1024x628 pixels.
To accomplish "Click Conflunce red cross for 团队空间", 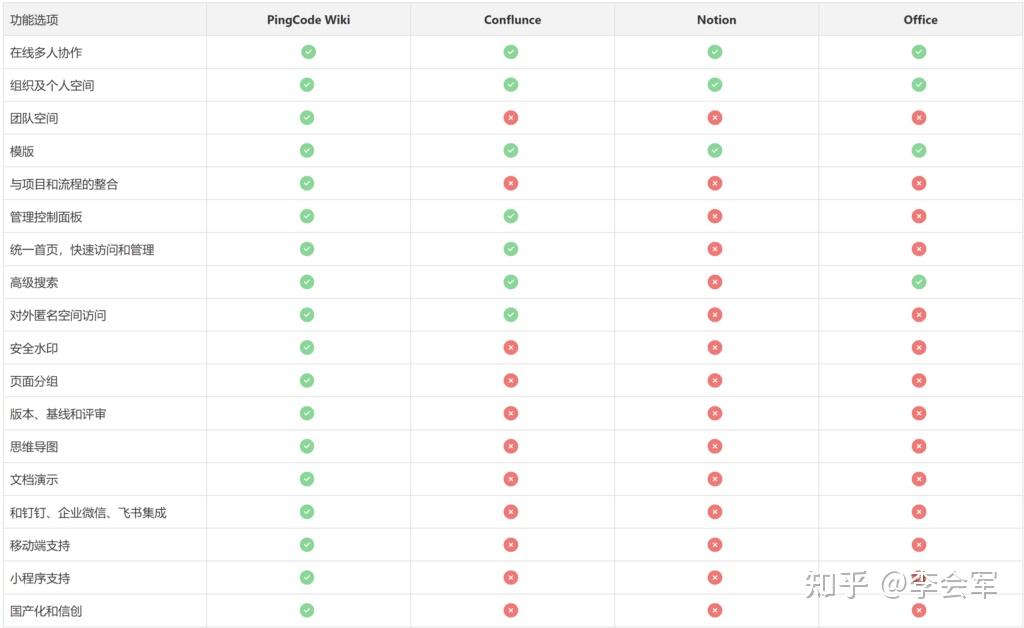I will [511, 118].
